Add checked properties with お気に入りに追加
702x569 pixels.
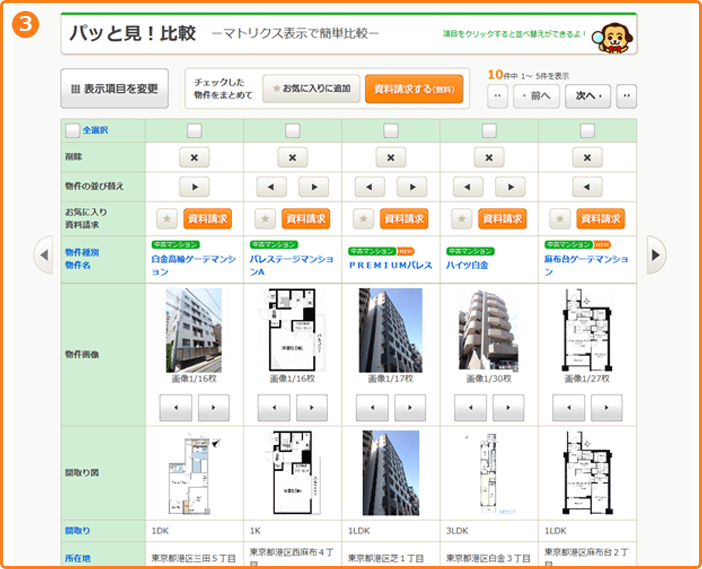[312, 89]
